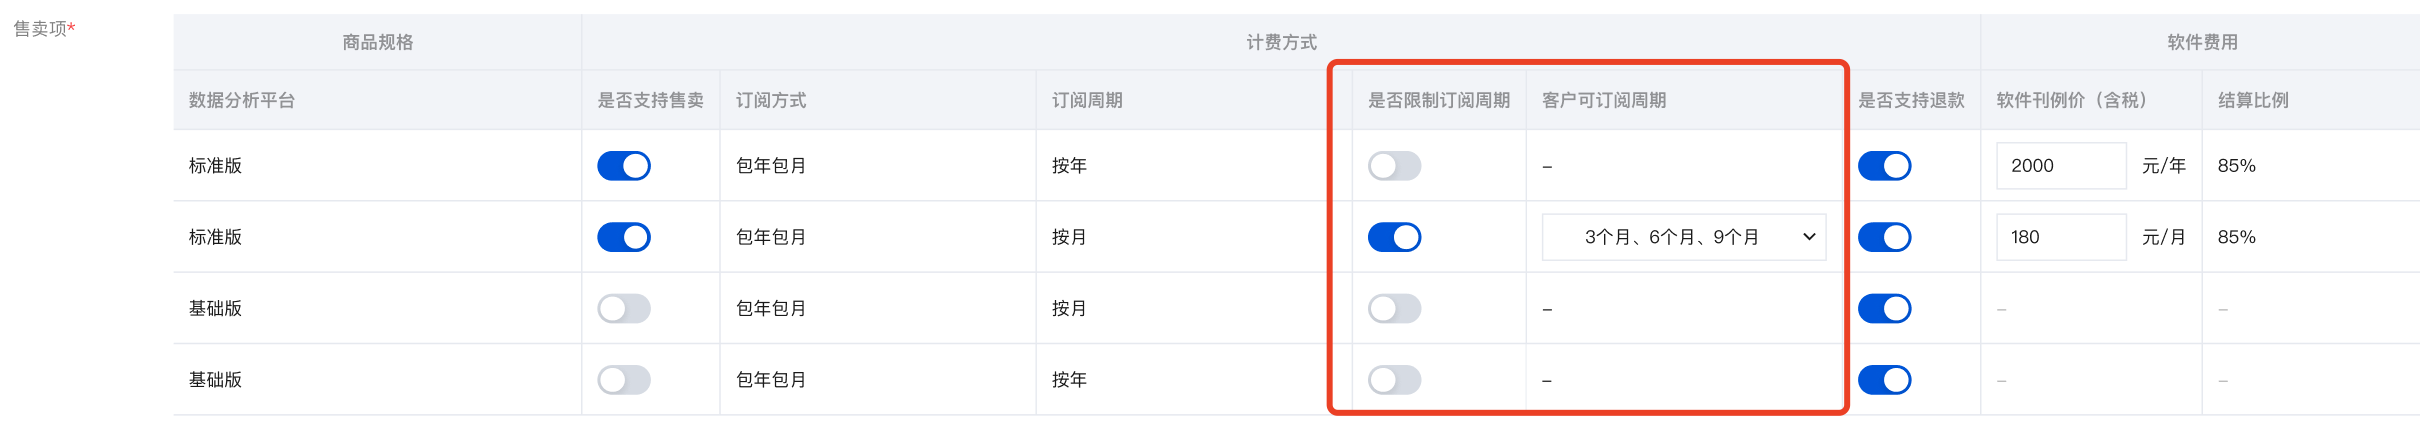Viewport: 2420px width, 430px height.
Task: Enable 是否限制订阅周期 for 基础版 按年 row
Action: [1394, 380]
